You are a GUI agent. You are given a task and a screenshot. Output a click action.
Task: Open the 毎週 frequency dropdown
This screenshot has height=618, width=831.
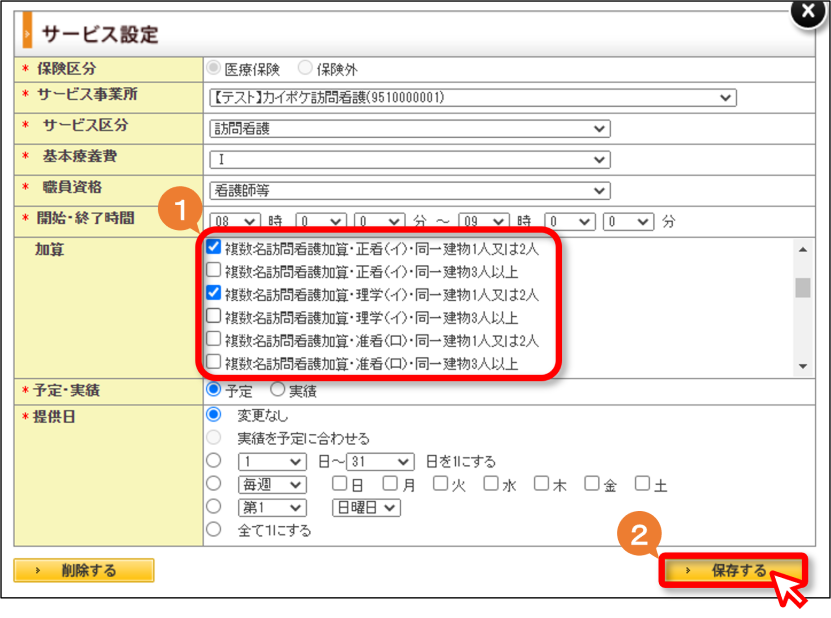[272, 484]
